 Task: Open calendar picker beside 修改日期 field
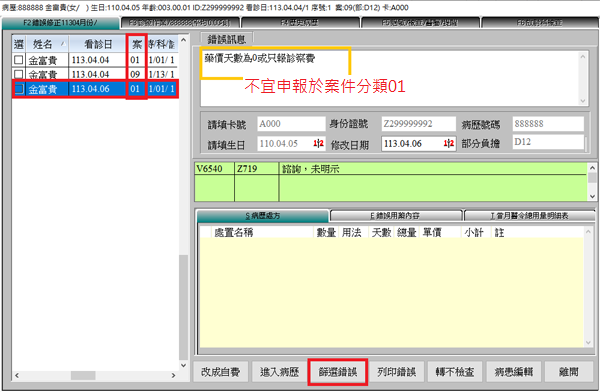point(449,144)
